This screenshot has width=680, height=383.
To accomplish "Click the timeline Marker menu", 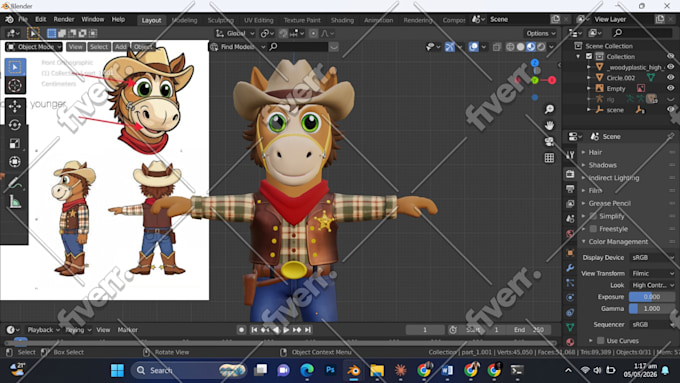I will point(128,330).
